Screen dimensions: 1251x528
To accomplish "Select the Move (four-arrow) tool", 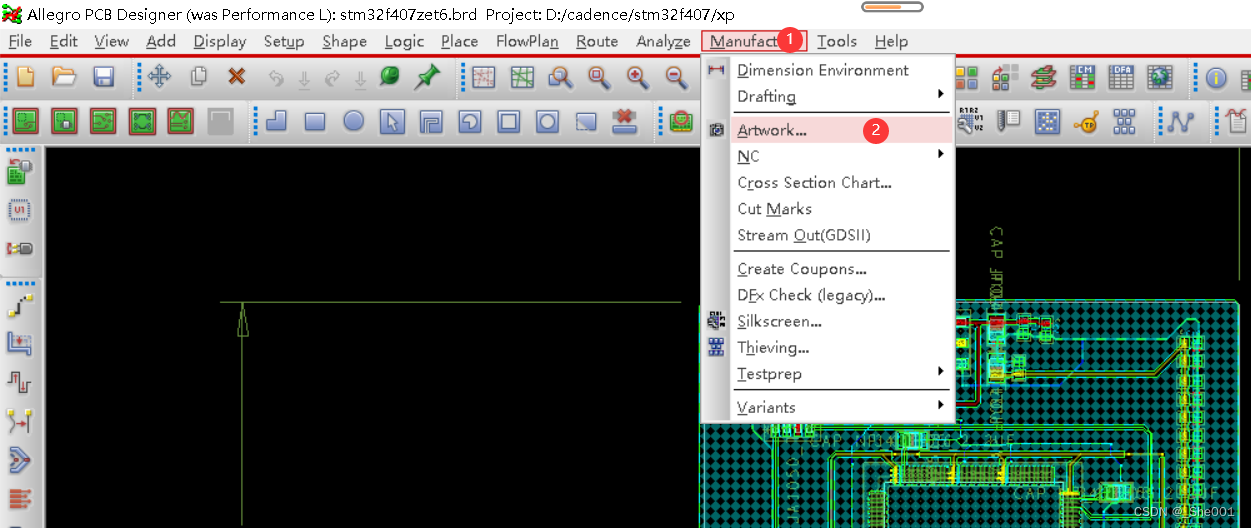I will pos(159,77).
